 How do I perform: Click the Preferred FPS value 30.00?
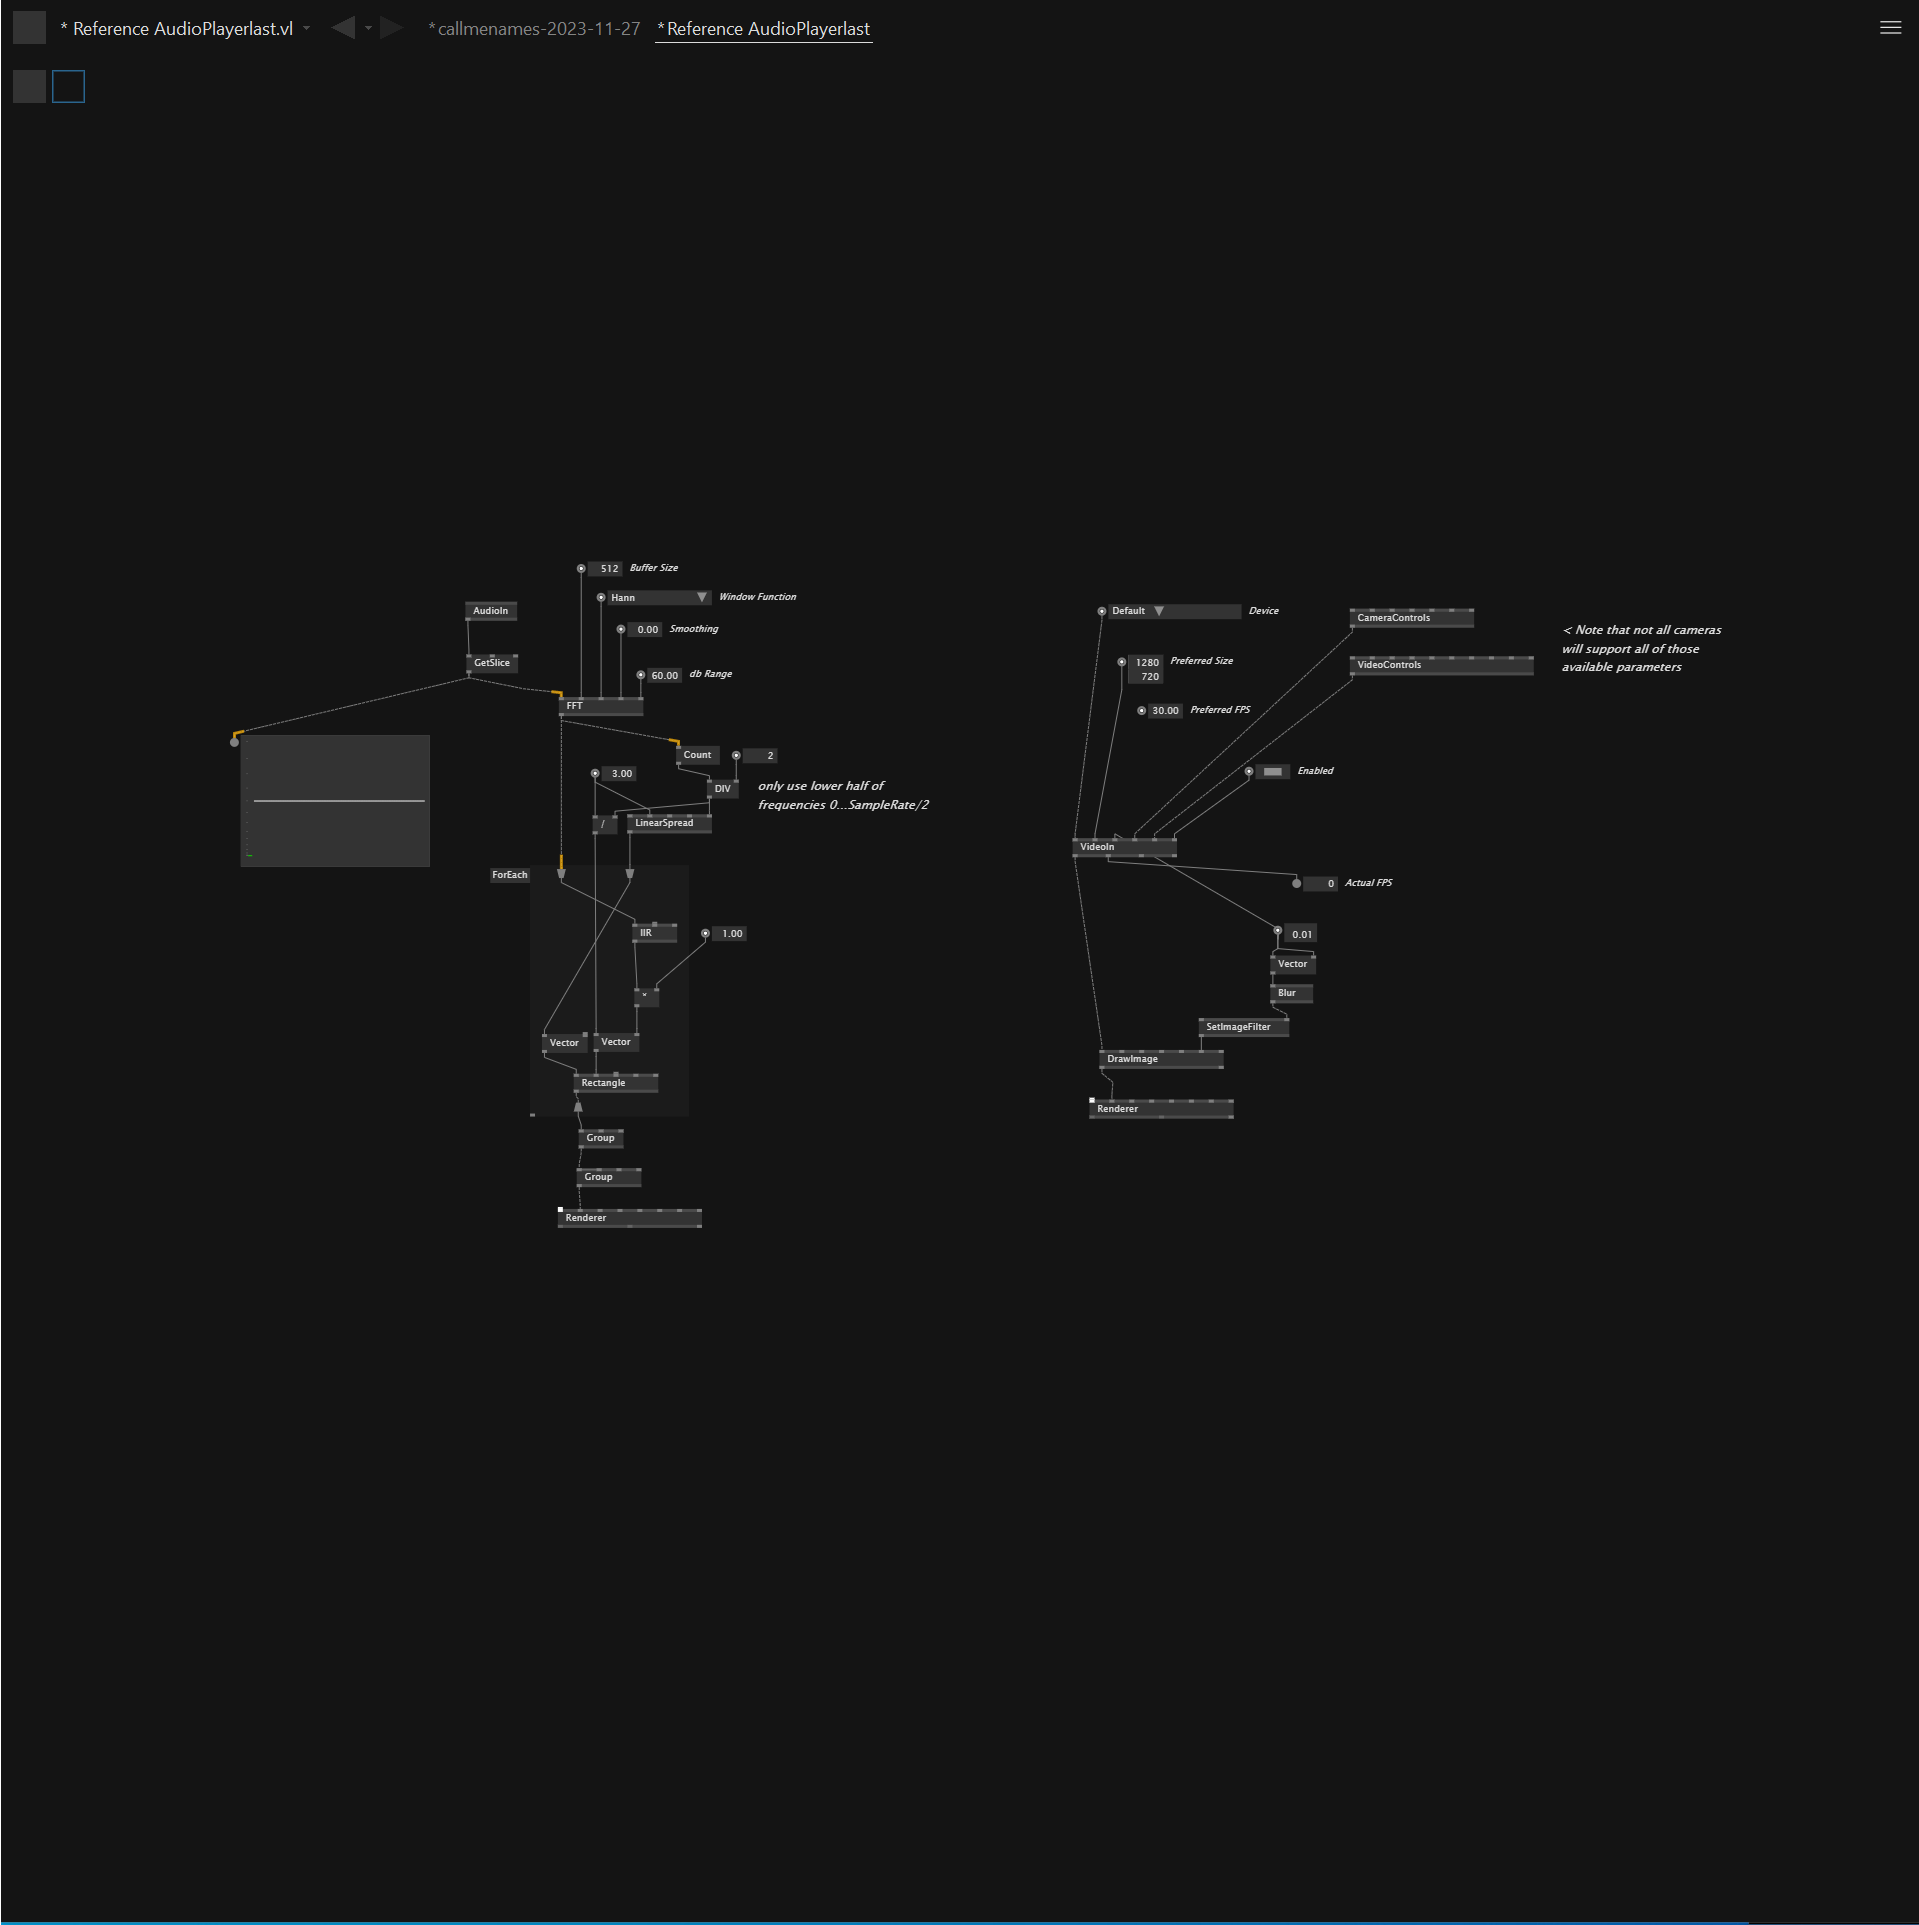click(1165, 711)
